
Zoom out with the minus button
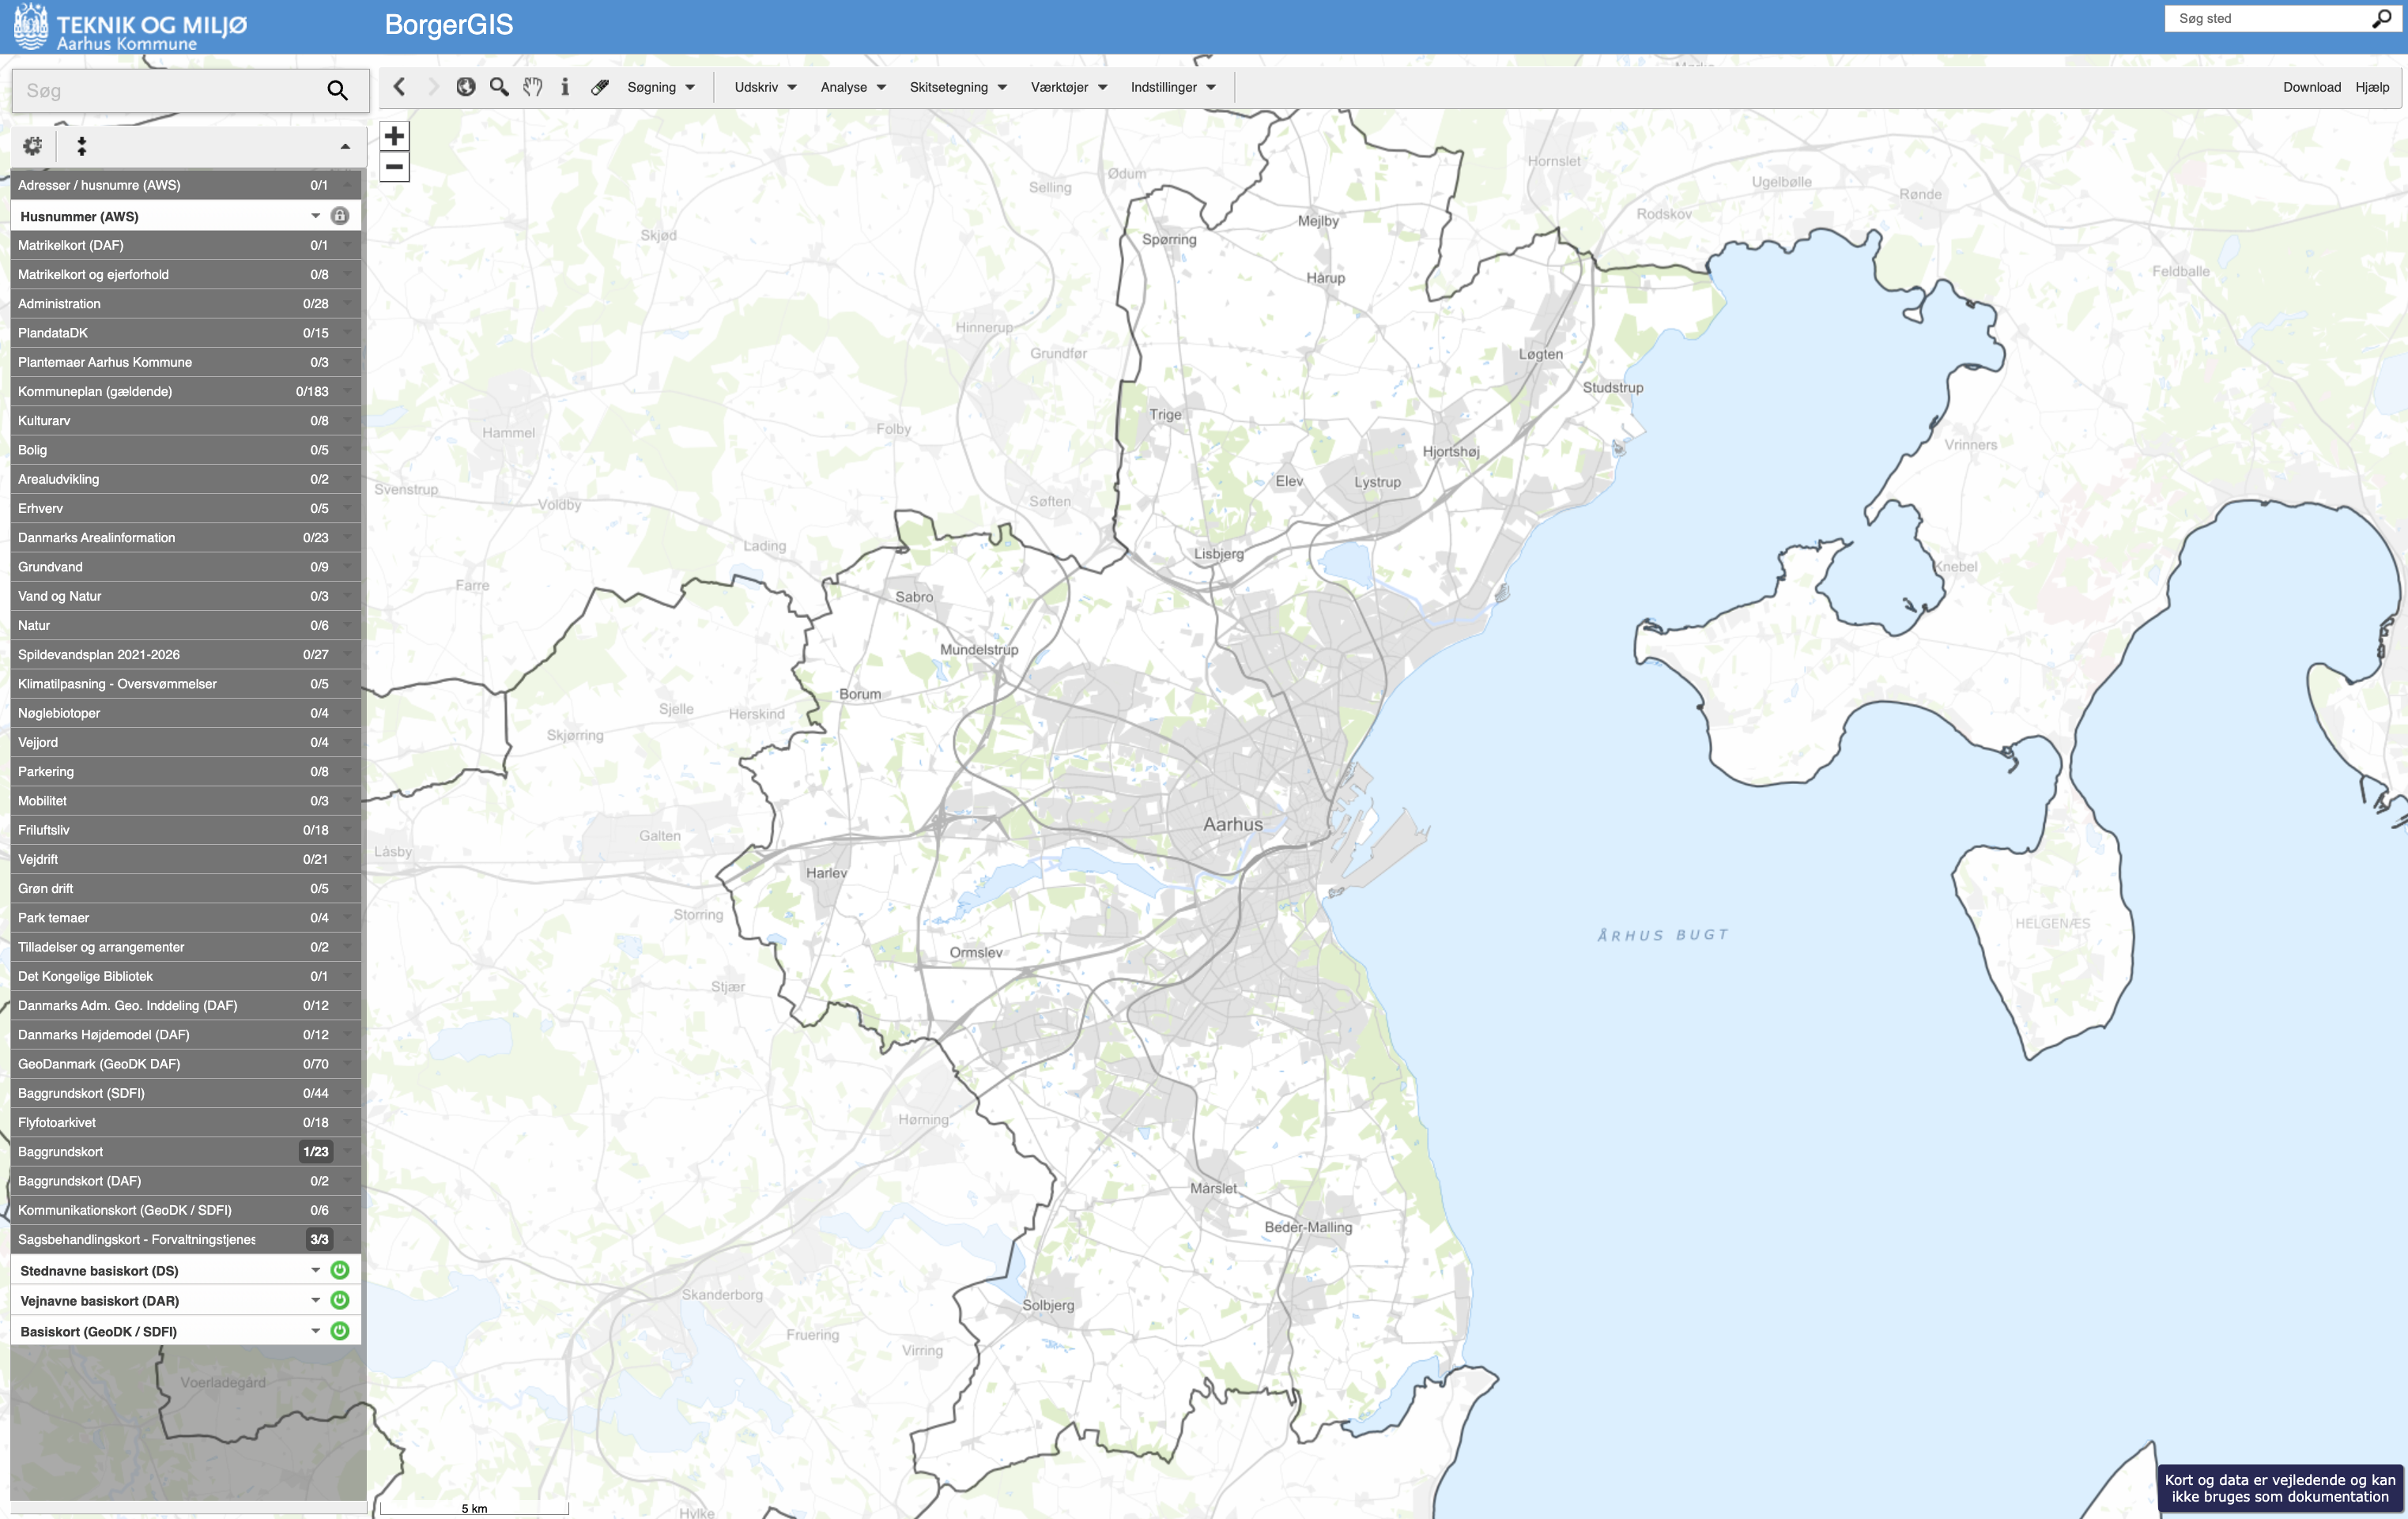tap(394, 167)
